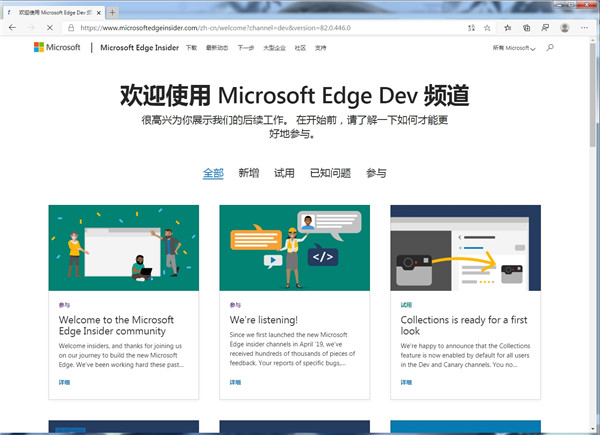Click 详细 link under We're listening! card
Screen dimensions: 600x435
235,382
